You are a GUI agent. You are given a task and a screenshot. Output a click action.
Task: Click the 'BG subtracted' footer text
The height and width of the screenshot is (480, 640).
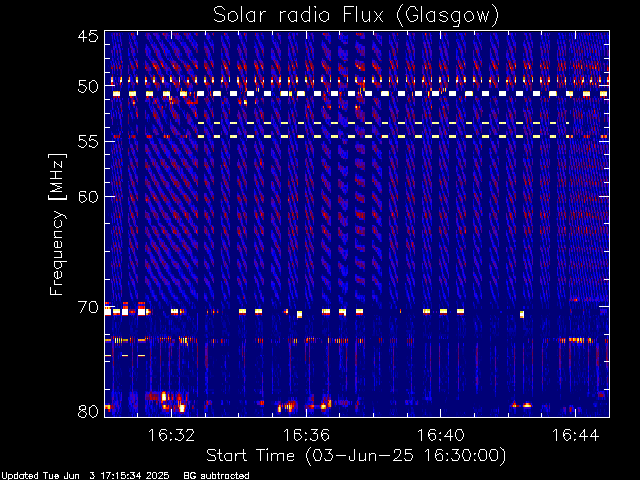click(216, 476)
